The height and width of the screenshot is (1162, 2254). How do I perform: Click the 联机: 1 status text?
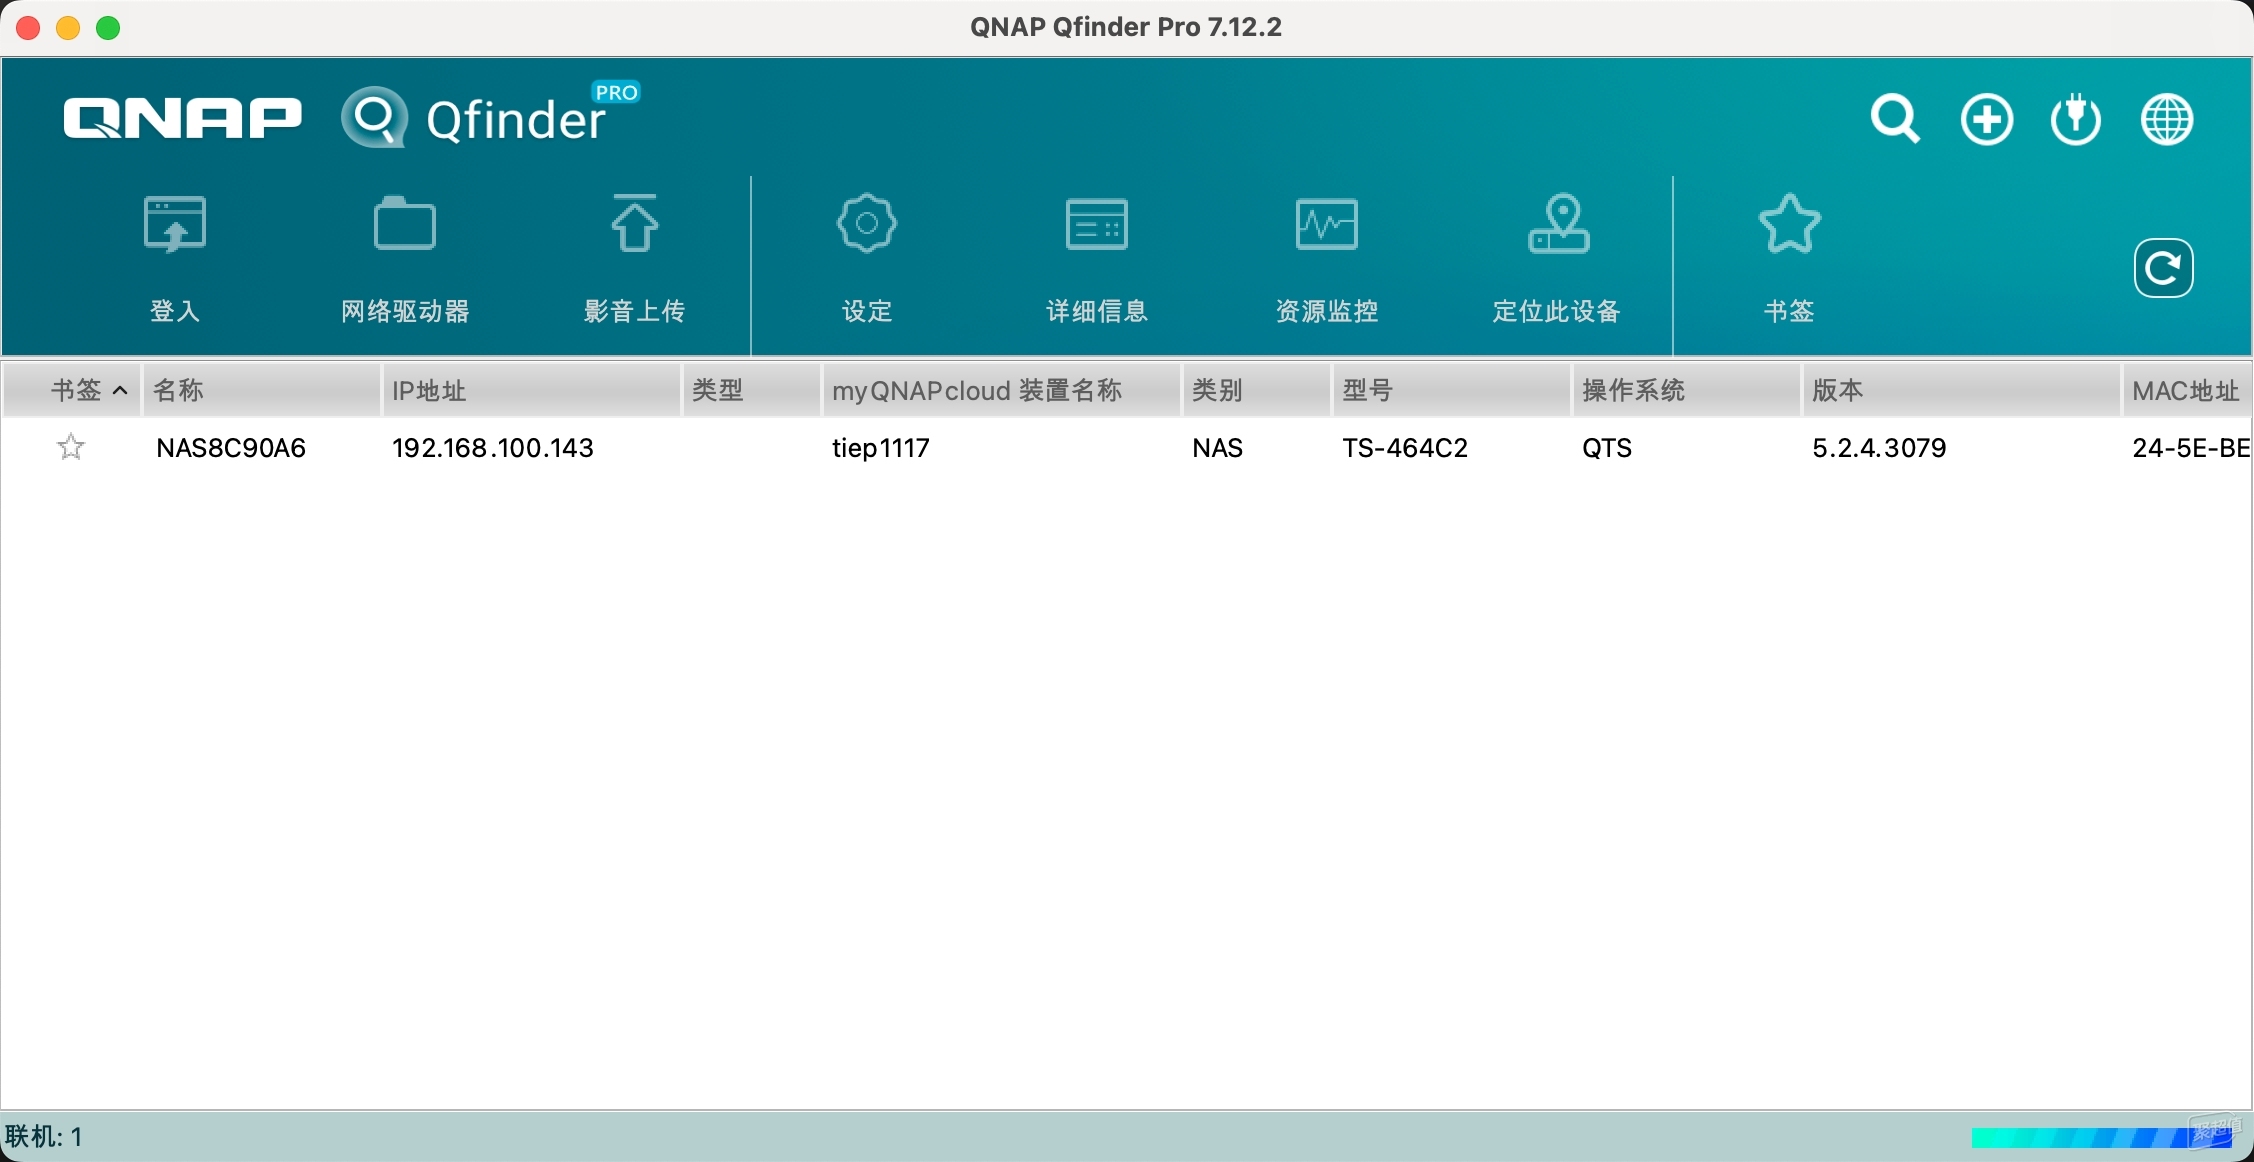click(44, 1137)
